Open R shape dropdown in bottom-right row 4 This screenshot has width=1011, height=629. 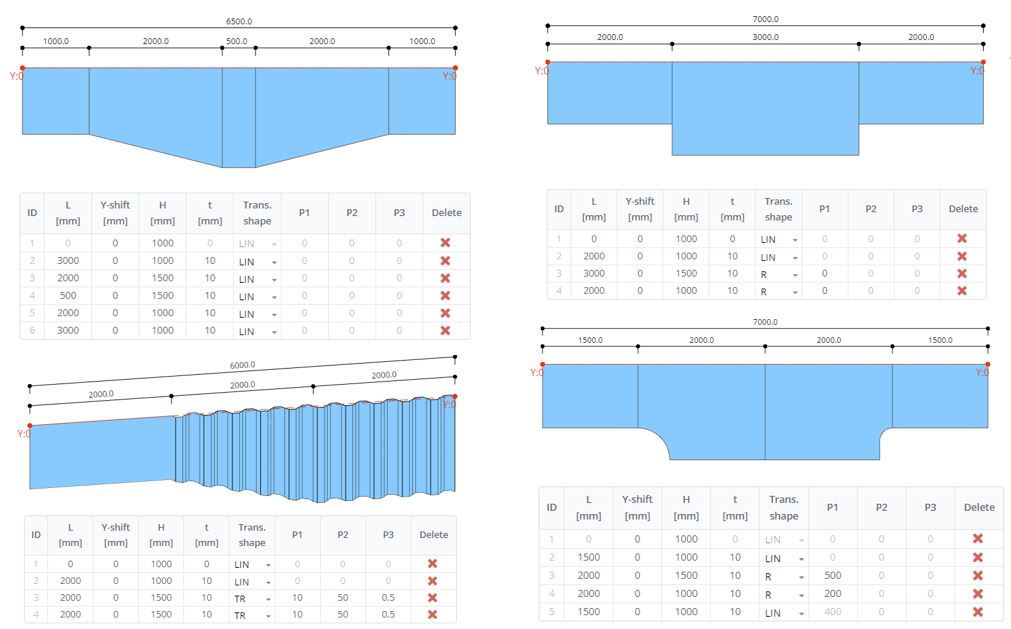point(783,594)
